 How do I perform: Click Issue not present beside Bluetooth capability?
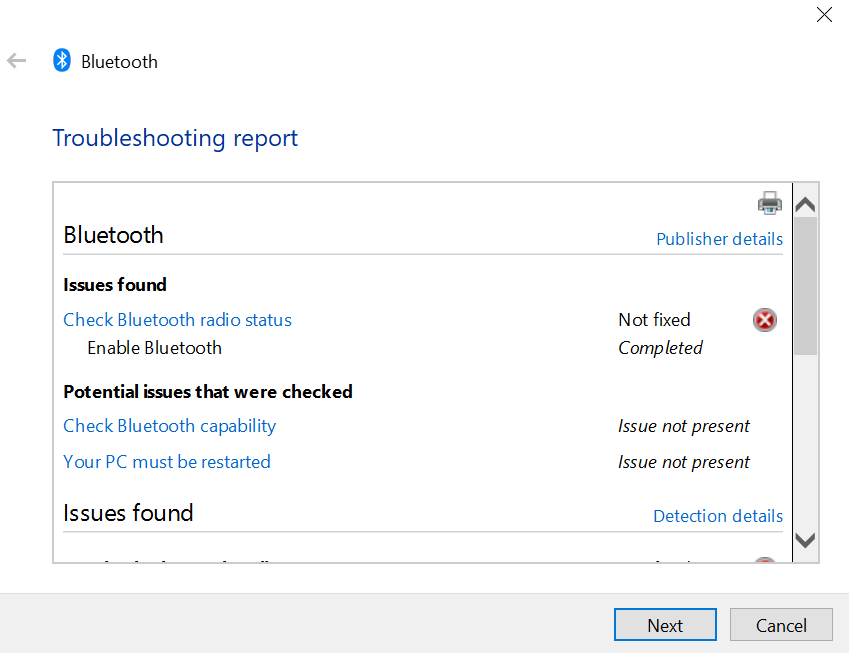tap(684, 426)
